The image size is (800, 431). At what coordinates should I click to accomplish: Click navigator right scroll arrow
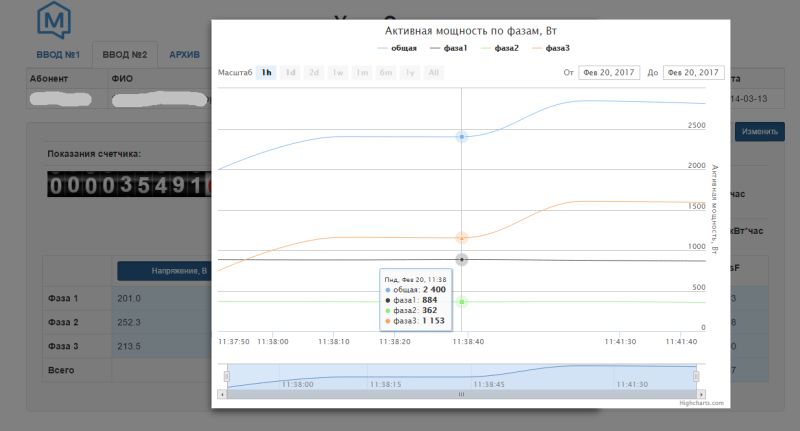[700, 394]
